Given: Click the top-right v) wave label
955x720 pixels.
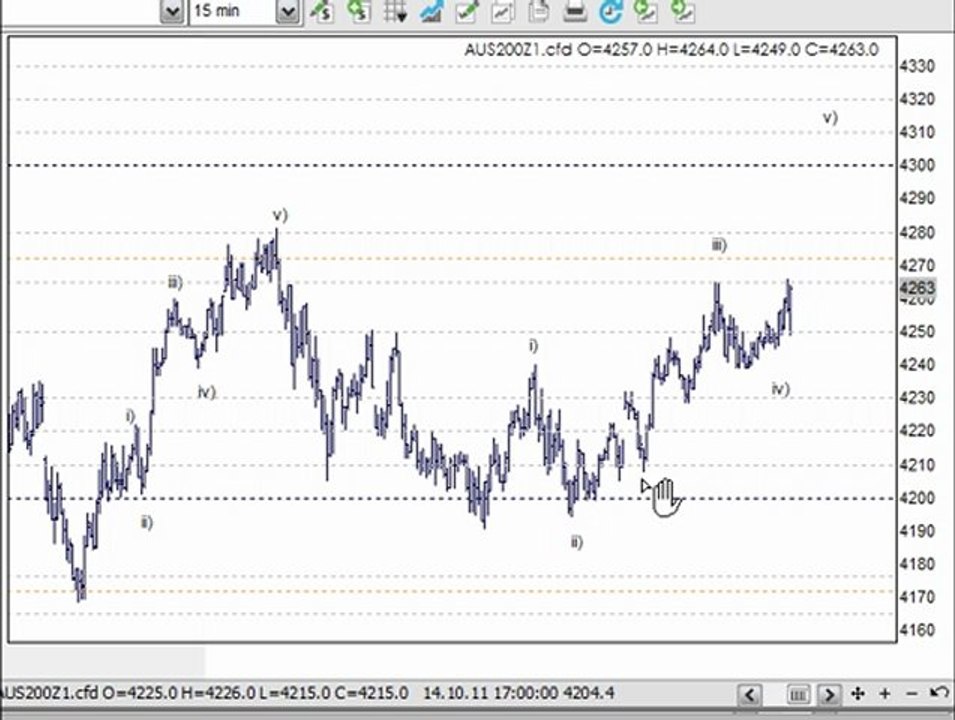Looking at the screenshot, I should [x=830, y=116].
